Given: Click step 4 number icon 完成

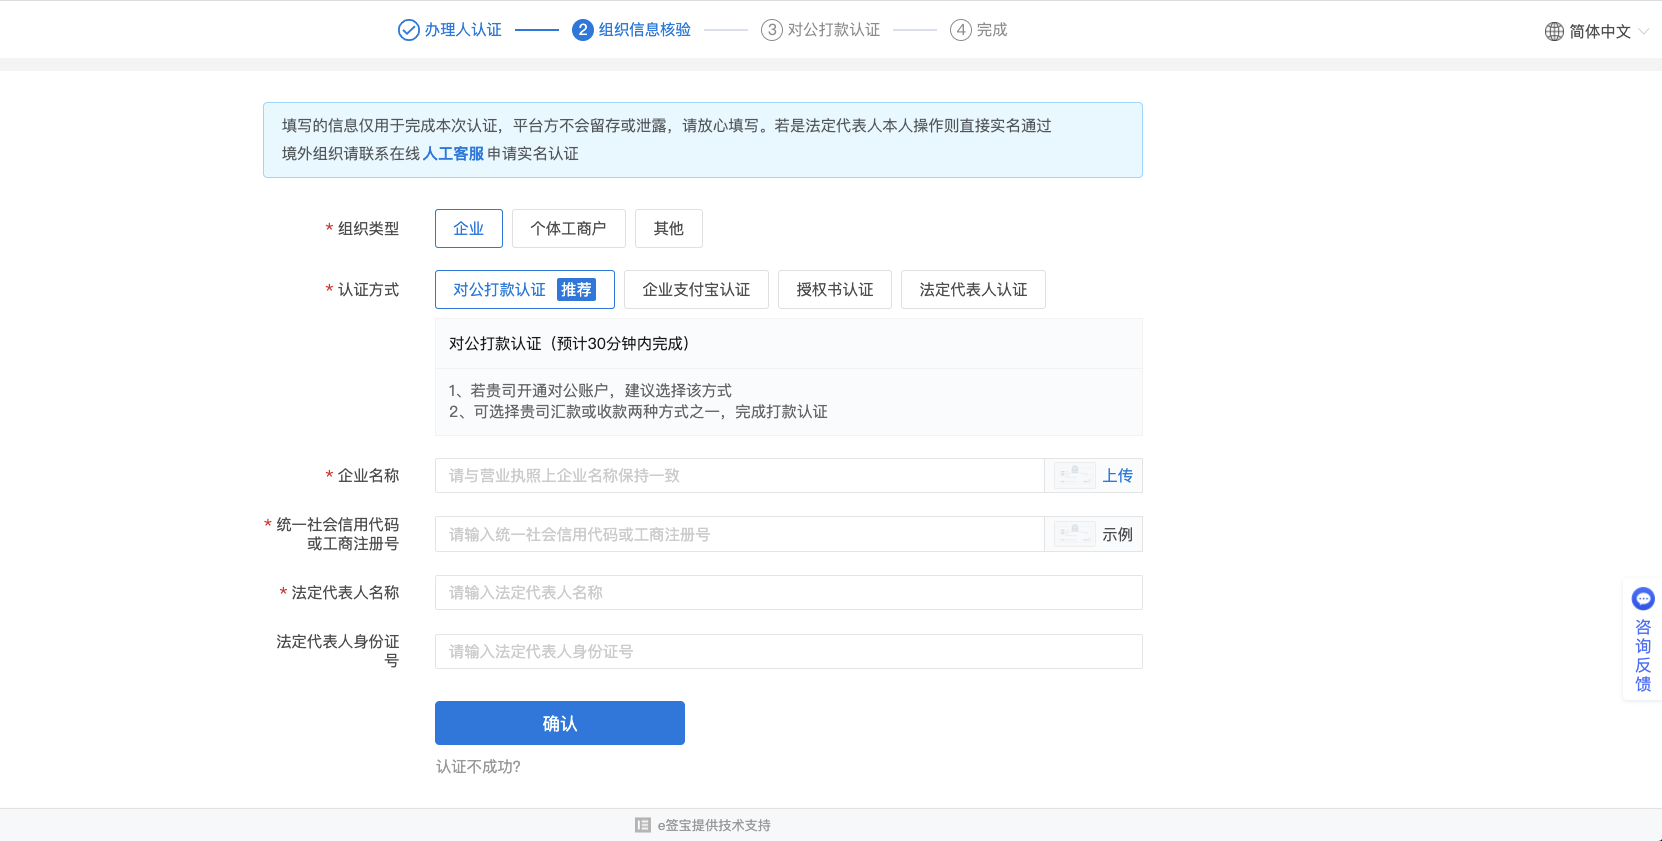Looking at the screenshot, I should [960, 30].
